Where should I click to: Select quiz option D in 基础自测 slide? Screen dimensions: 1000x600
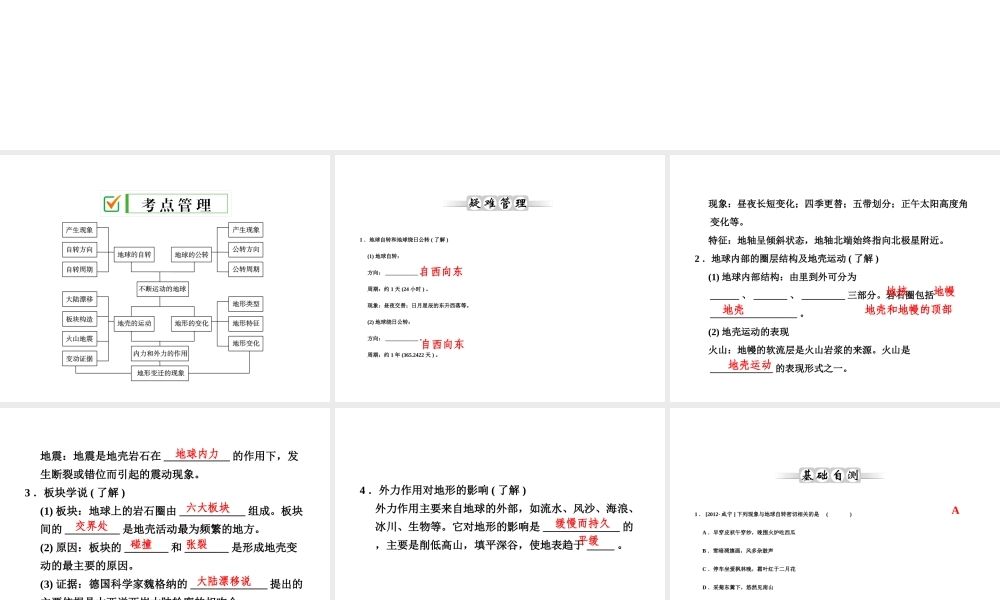point(738,587)
